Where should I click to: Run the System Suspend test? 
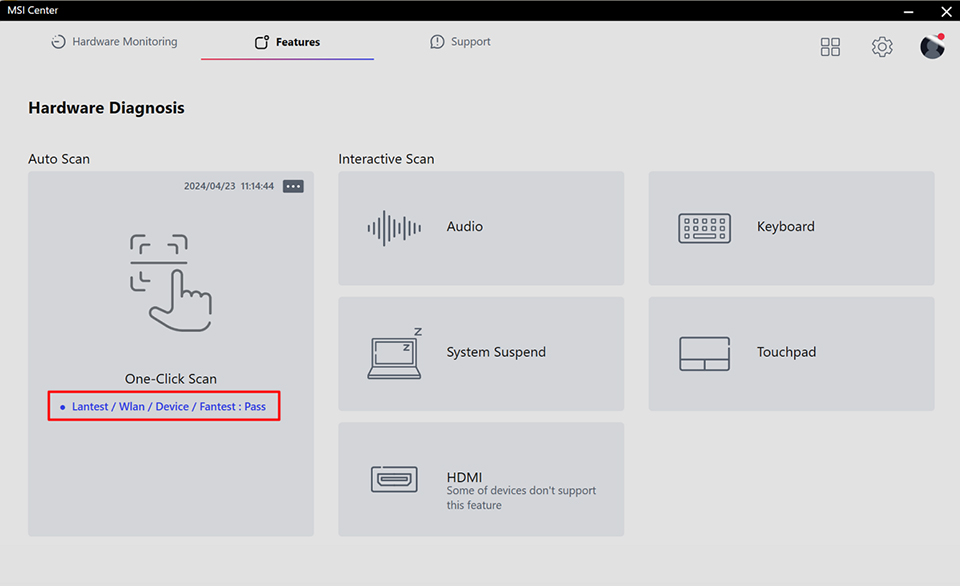tap(481, 354)
